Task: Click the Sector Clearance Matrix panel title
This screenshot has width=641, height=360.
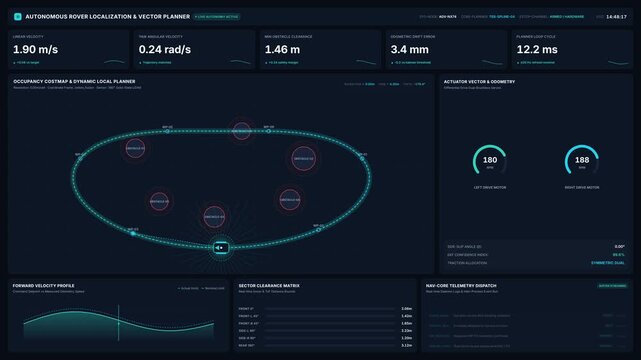Action: (x=269, y=286)
